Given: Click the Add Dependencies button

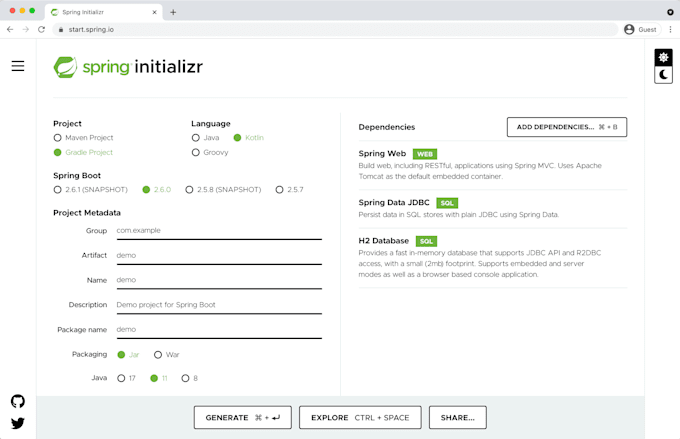Looking at the screenshot, I should pos(566,127).
